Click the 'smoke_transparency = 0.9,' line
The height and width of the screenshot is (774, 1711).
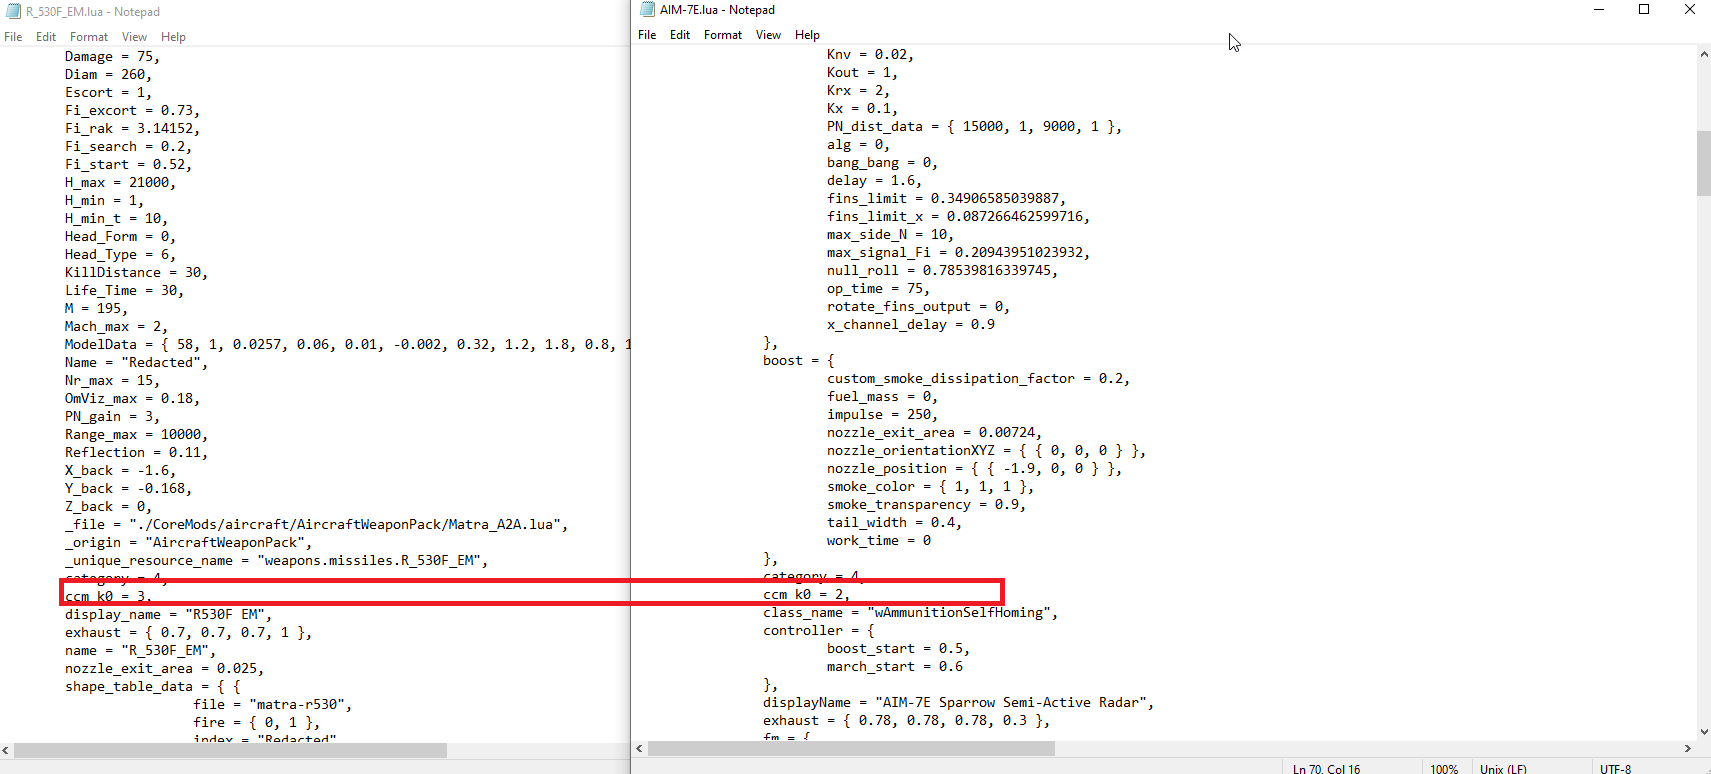927,505
